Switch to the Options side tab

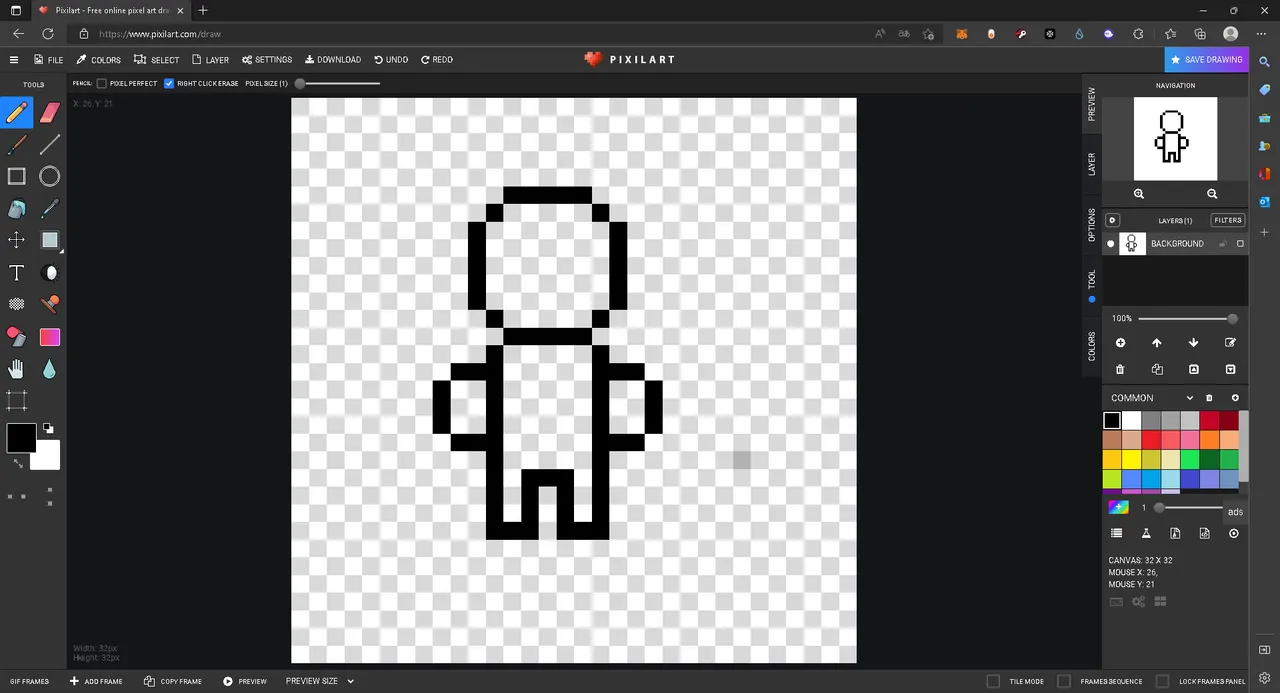click(x=1092, y=225)
